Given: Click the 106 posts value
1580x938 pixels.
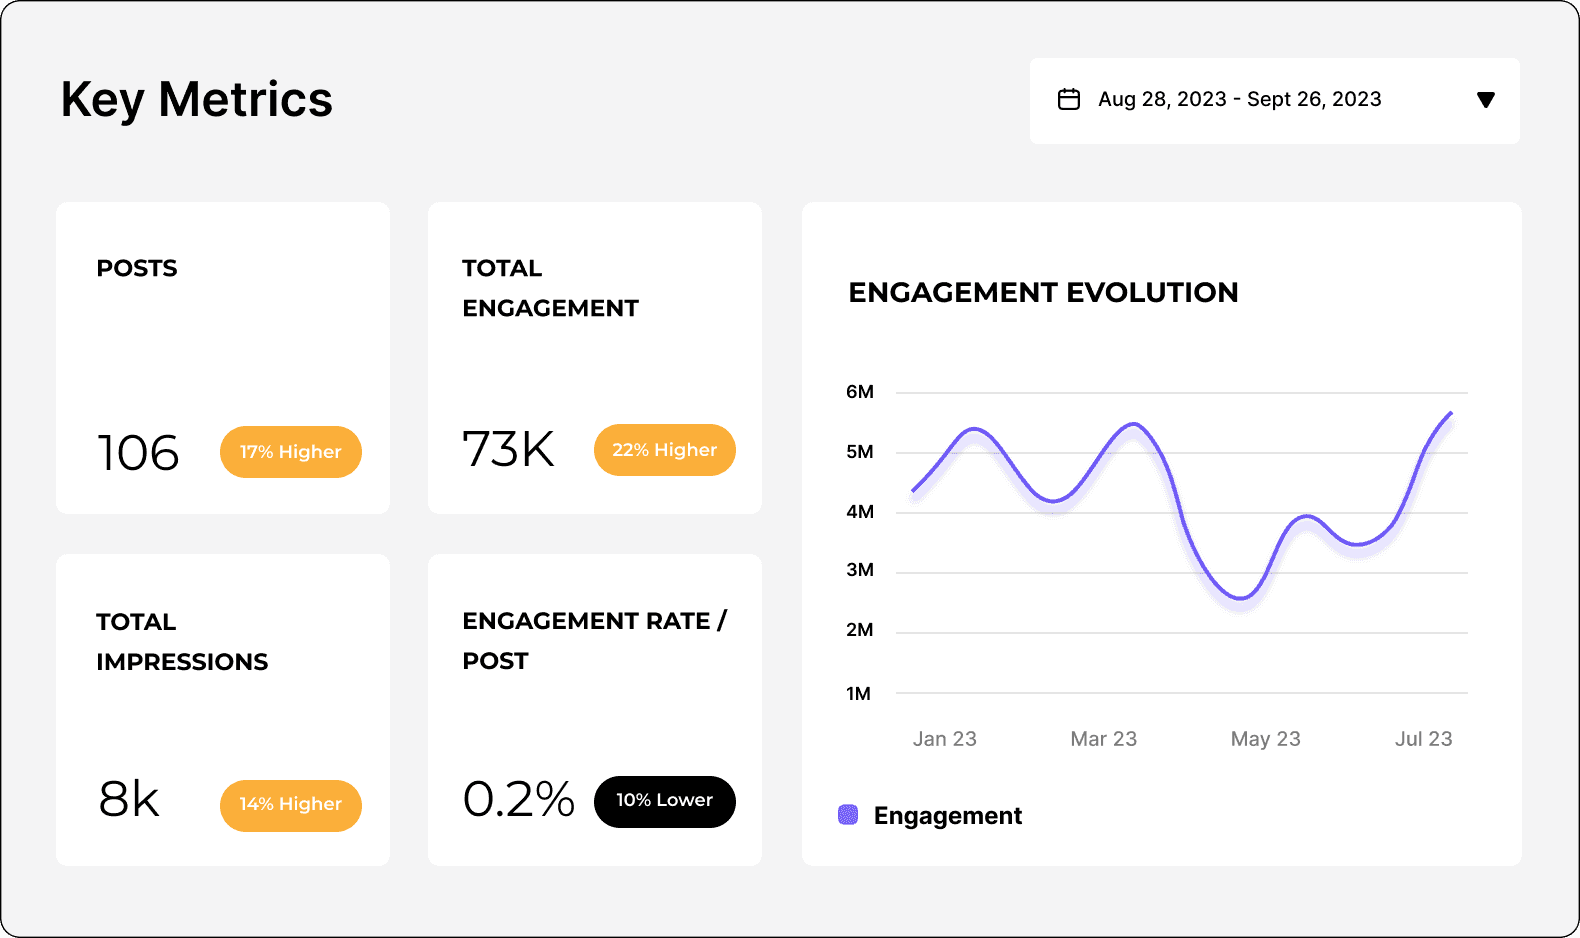Looking at the screenshot, I should pos(138,453).
